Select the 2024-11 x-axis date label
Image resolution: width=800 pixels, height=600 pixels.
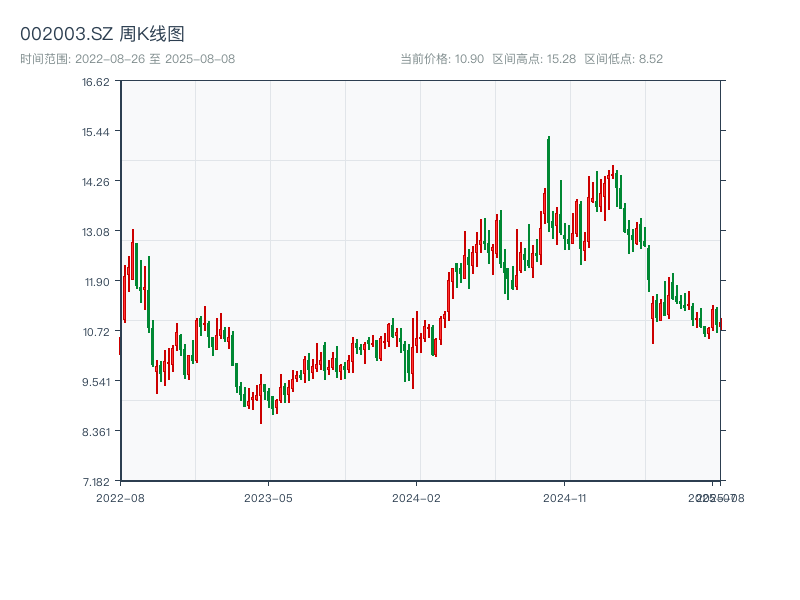pos(565,497)
